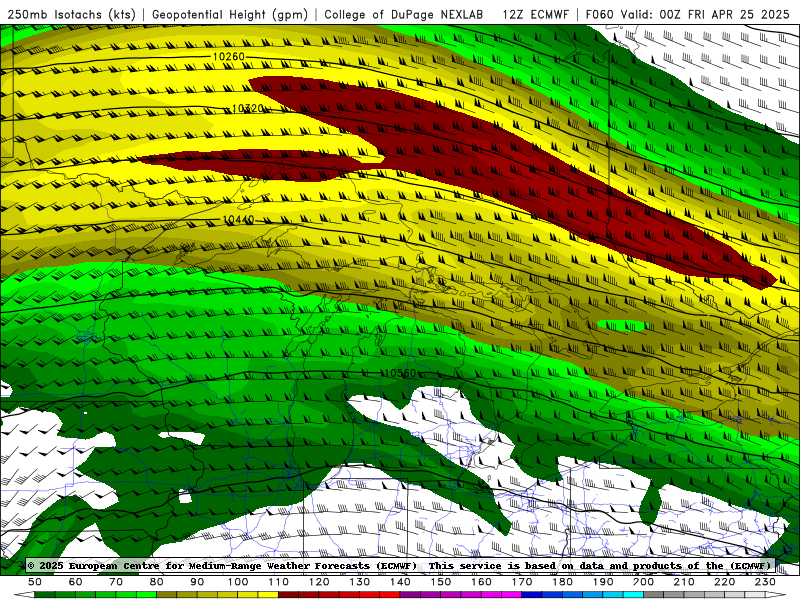The image size is (800, 600).
Task: Click the 60 value on the color scale
Action: click(x=76, y=582)
